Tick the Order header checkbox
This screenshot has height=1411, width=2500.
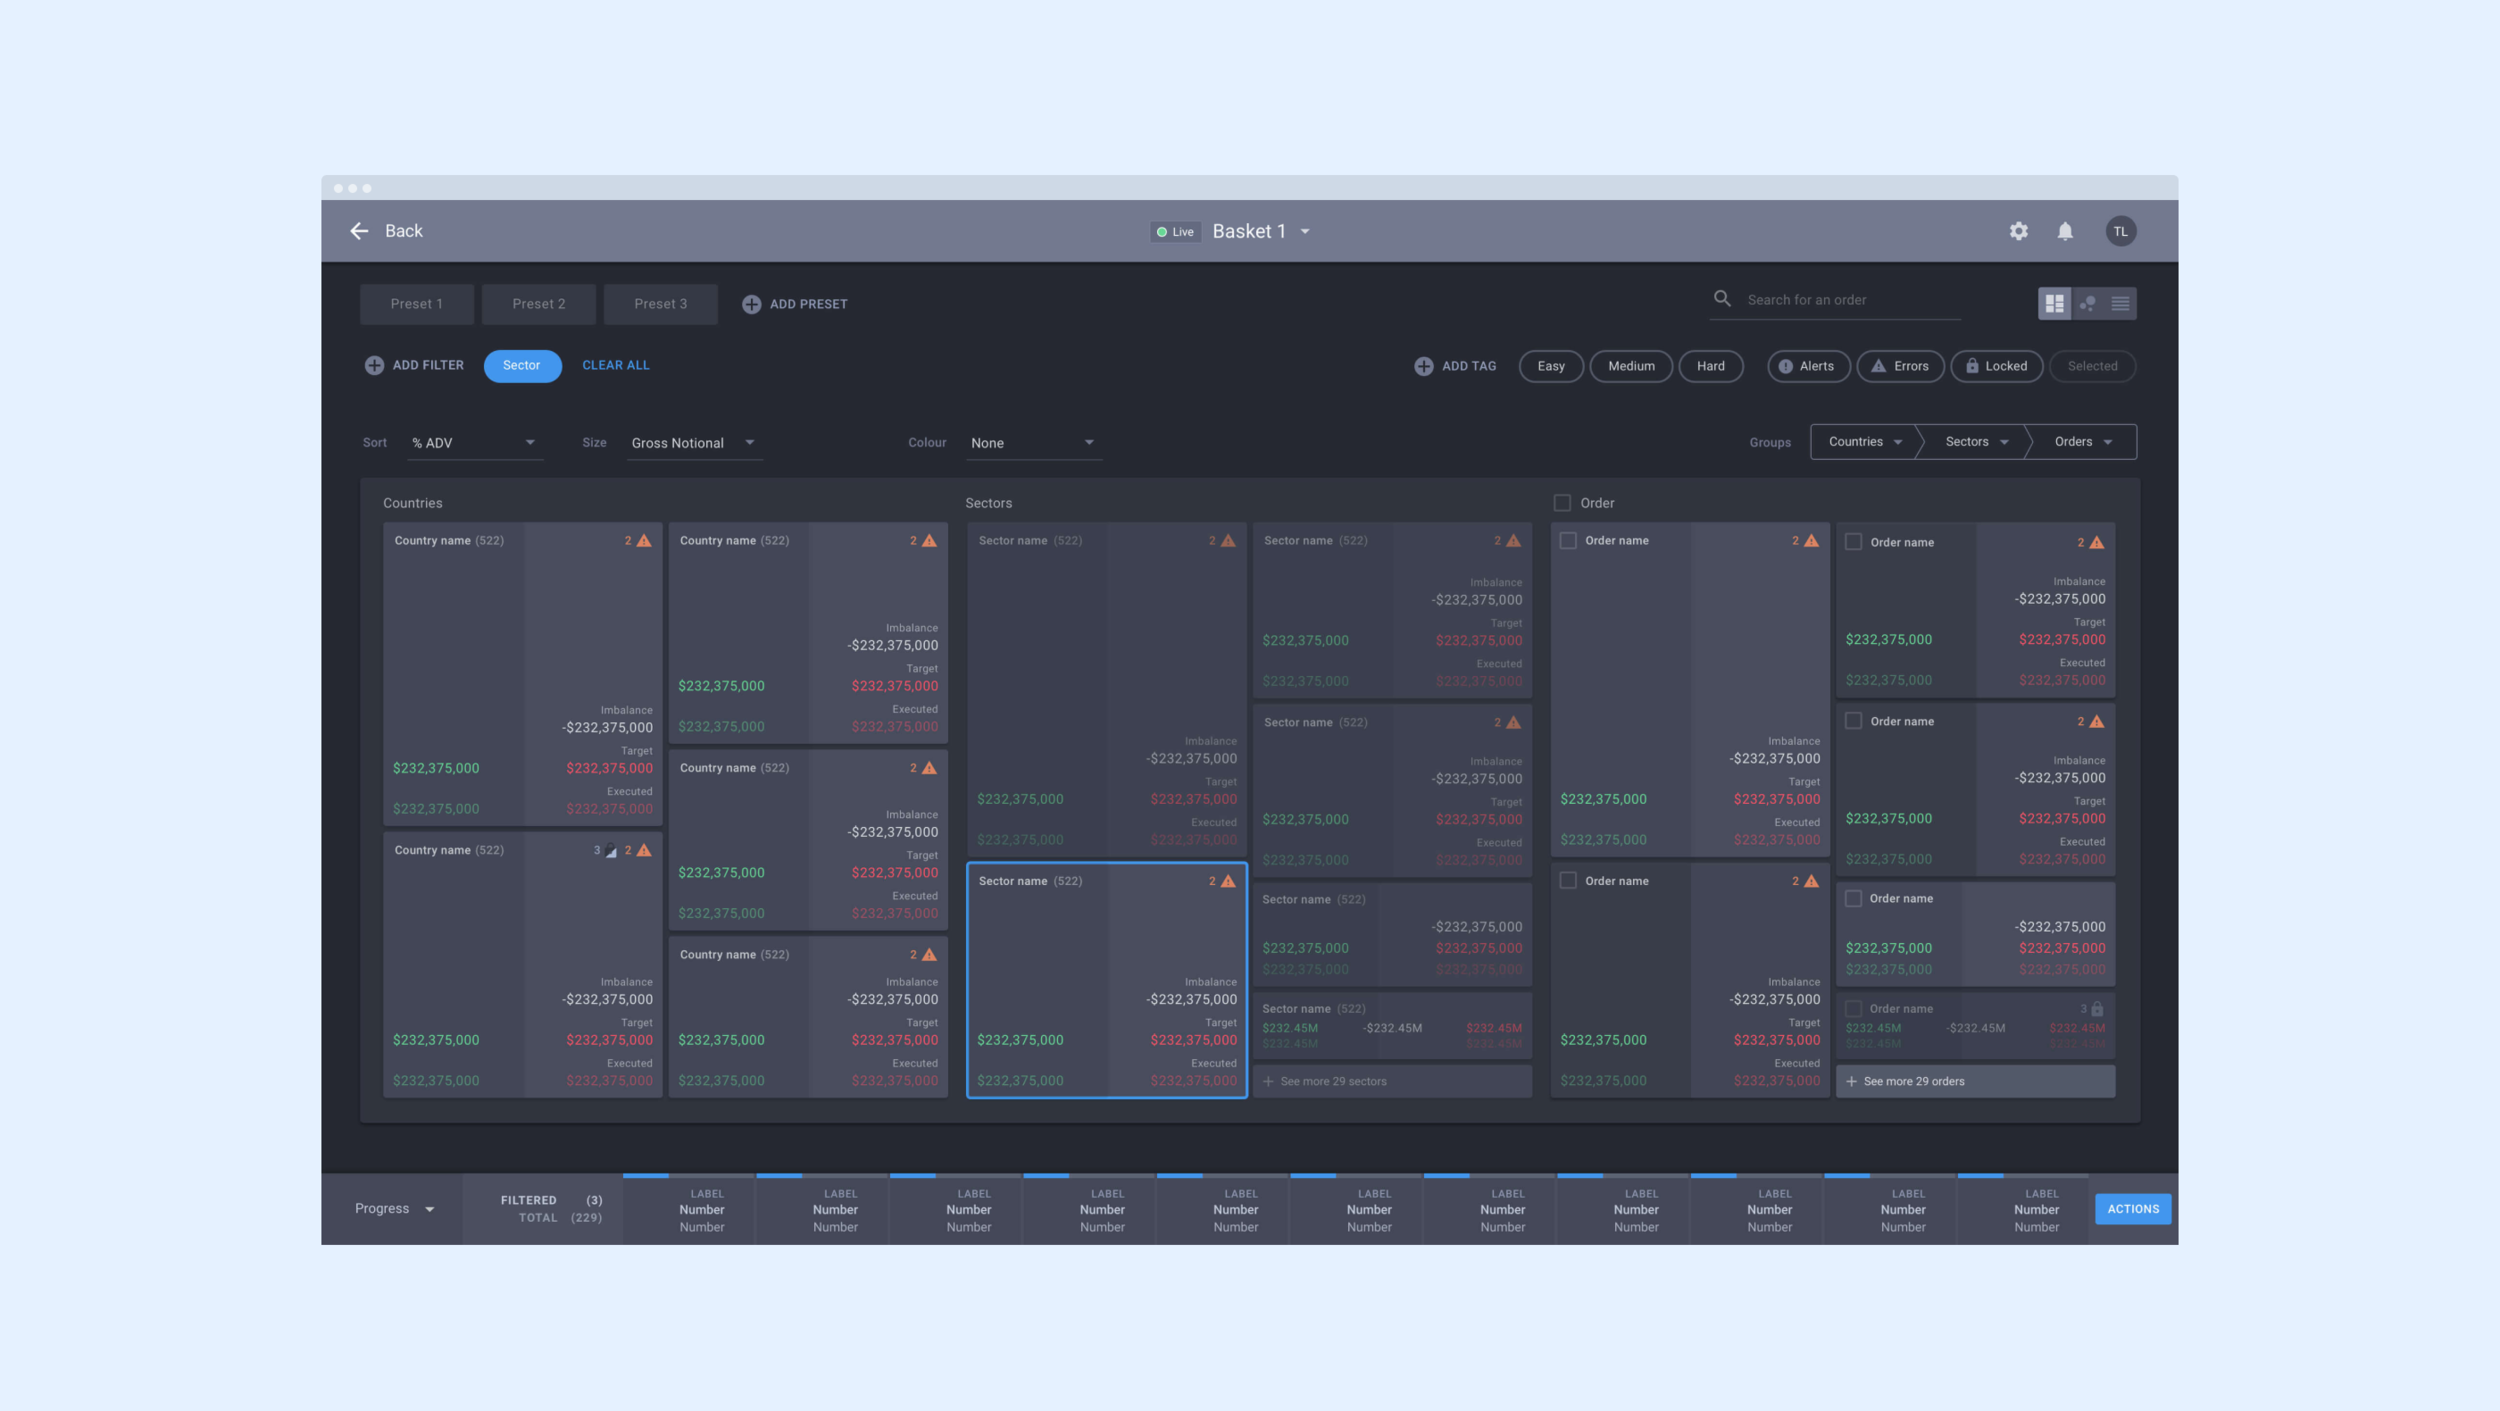[1562, 503]
